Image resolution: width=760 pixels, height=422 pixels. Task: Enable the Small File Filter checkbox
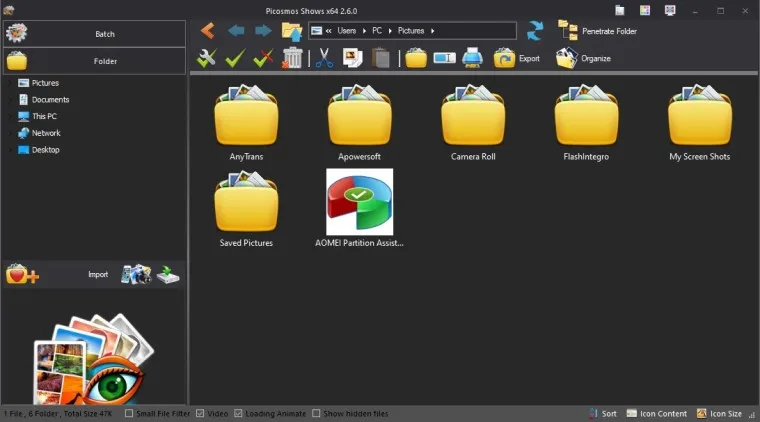click(129, 413)
